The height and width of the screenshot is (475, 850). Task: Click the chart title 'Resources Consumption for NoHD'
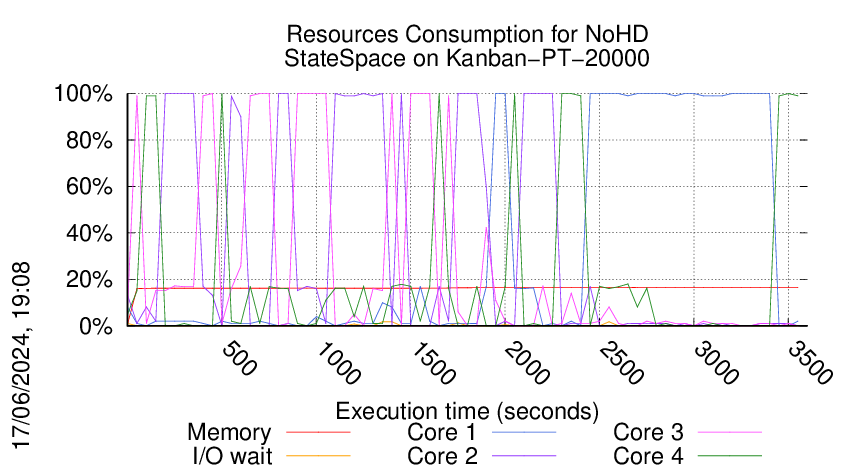click(x=467, y=34)
